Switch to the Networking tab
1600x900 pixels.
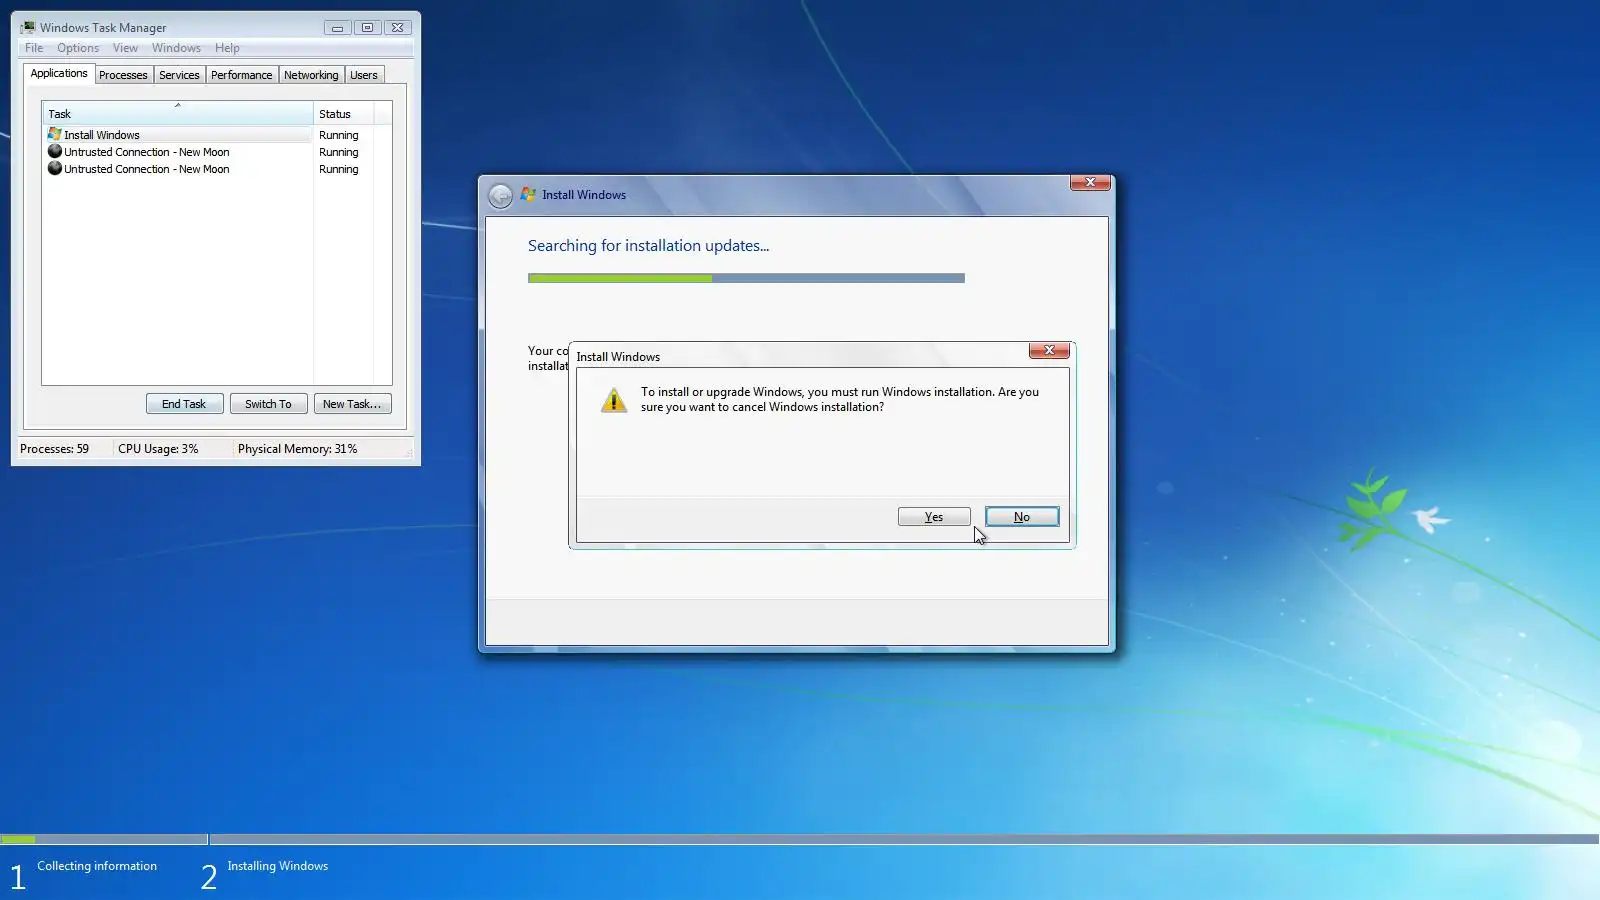tap(311, 75)
